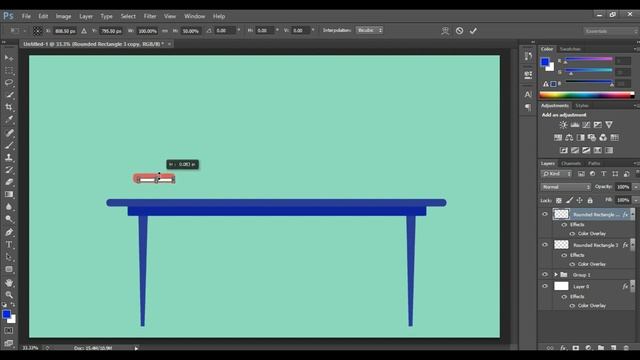This screenshot has width=640, height=360.
Task: Toggle lock all for the layer
Action: [590, 200]
